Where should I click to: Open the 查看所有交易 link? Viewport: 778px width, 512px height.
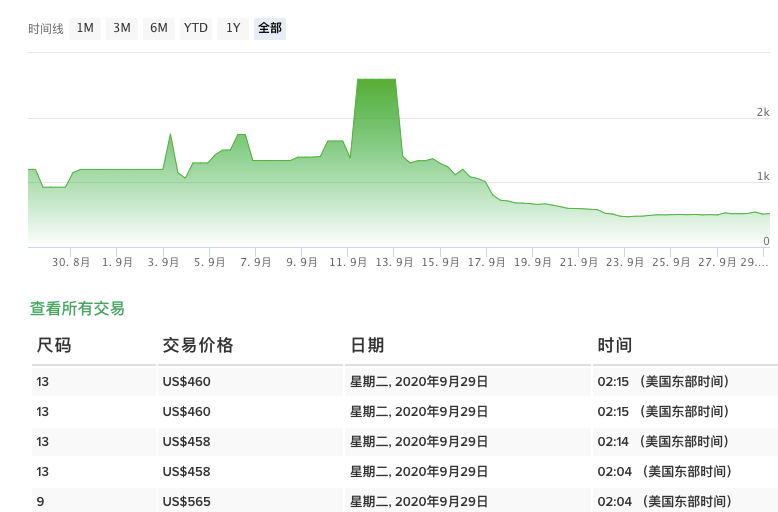tap(78, 308)
